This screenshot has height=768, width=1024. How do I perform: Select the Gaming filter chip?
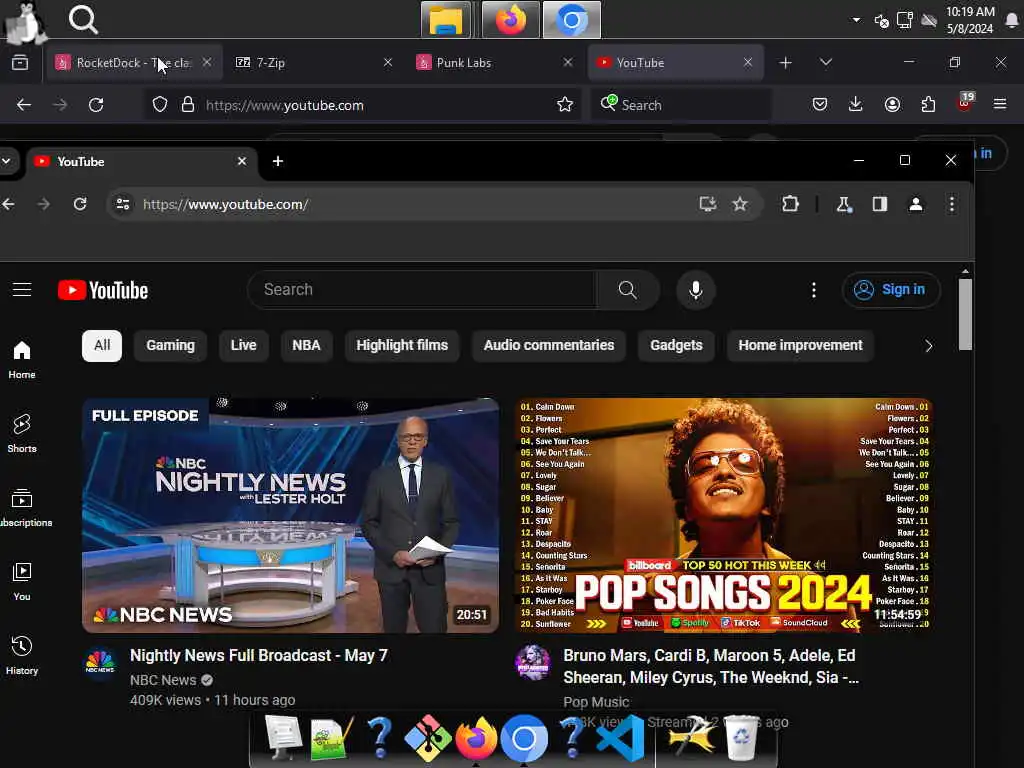tap(170, 345)
